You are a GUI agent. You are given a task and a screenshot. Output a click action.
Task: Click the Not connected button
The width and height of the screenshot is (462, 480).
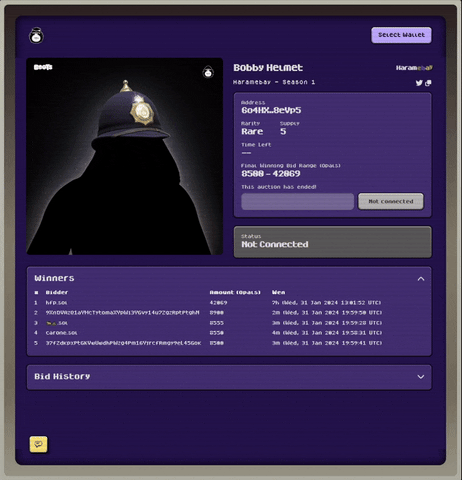[x=391, y=201]
